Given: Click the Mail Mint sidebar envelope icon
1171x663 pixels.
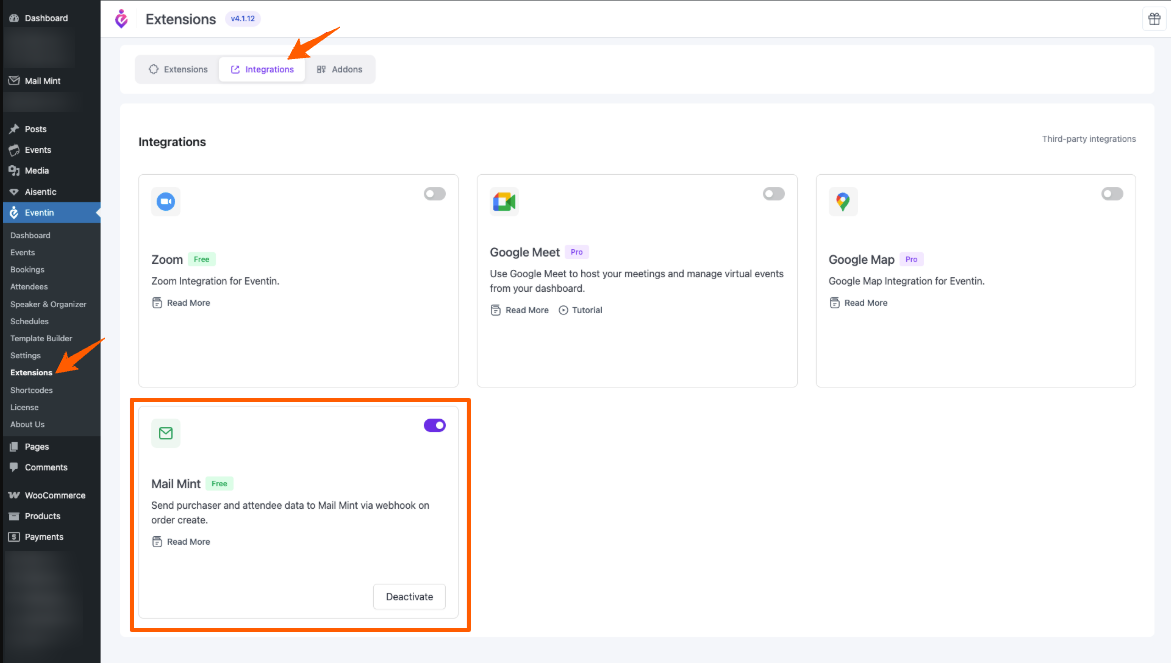Looking at the screenshot, I should [13, 81].
